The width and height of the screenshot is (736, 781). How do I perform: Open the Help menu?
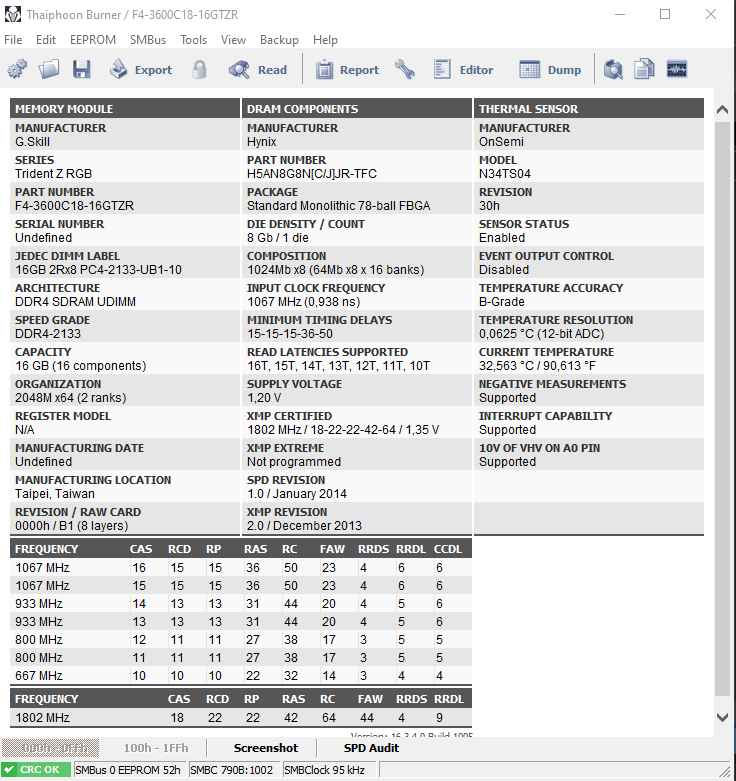tap(325, 40)
